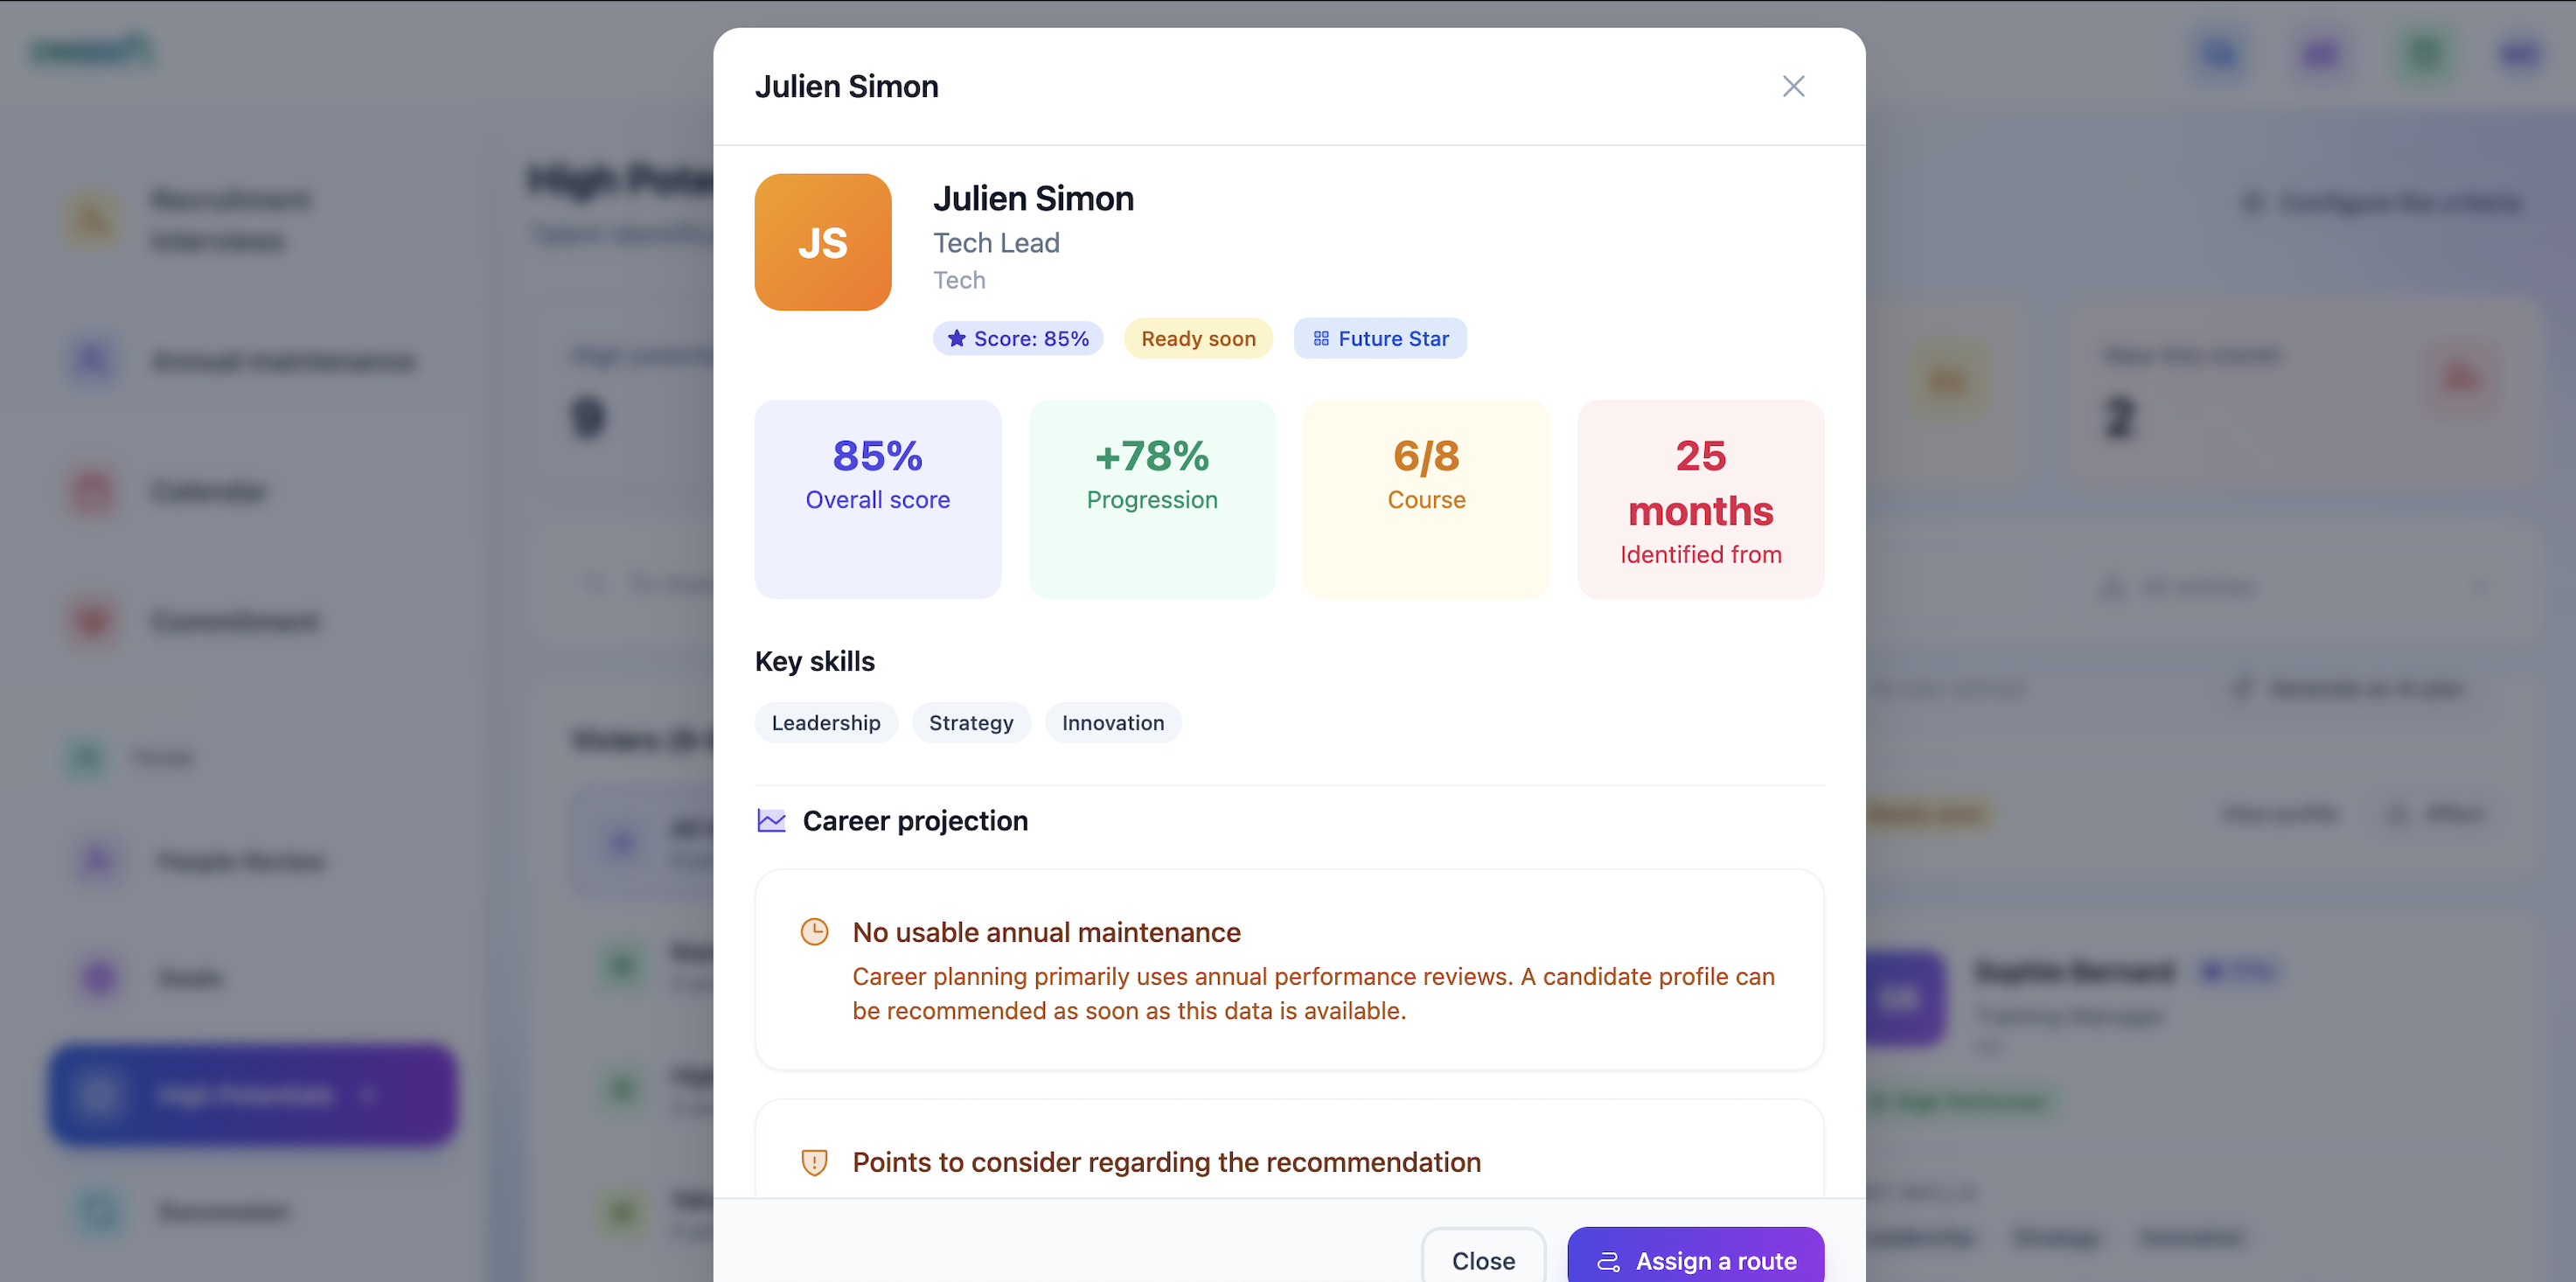Toggle the Innovation skill chip

tap(1112, 722)
